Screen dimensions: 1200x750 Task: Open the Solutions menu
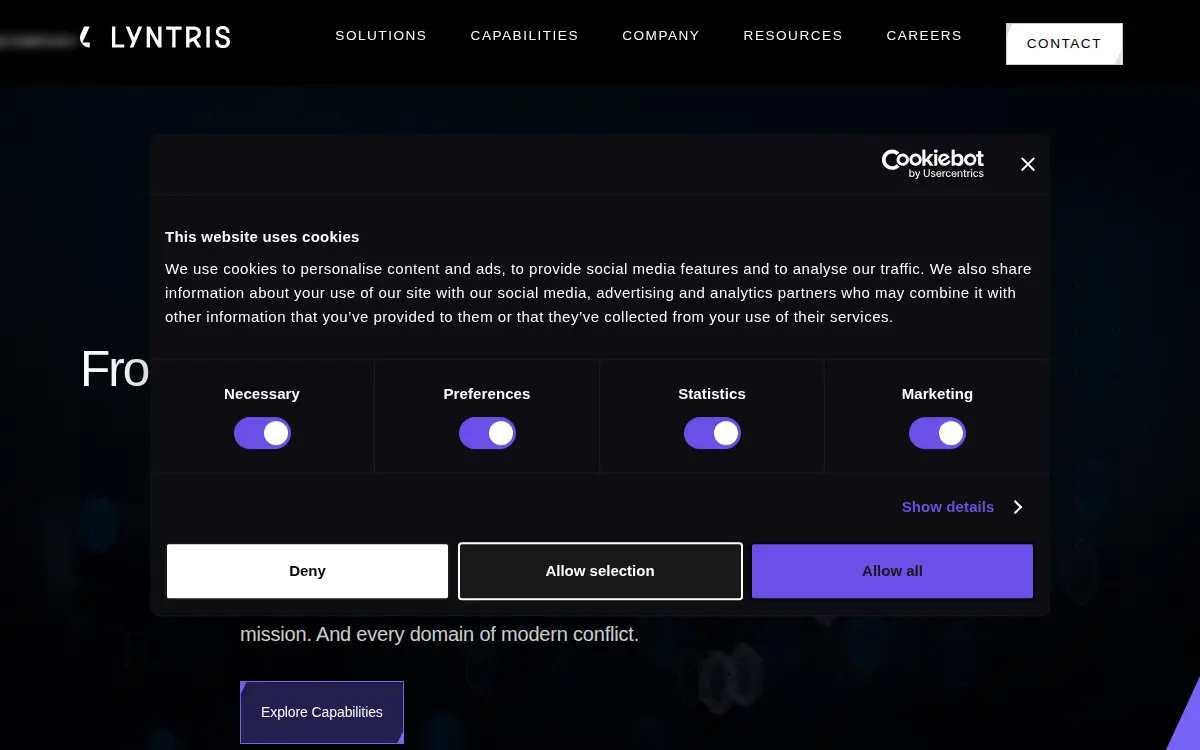click(x=381, y=35)
